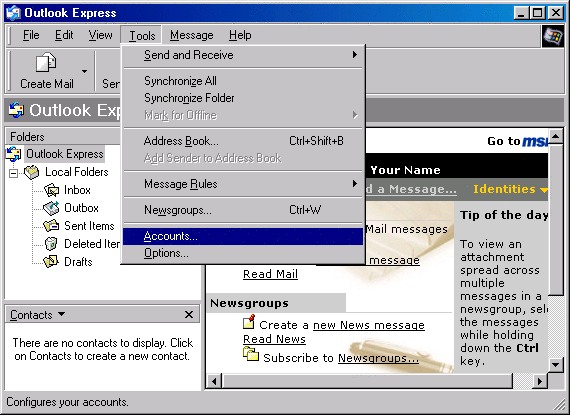Select Options in Tools menu
570x415 pixels.
[x=243, y=253]
